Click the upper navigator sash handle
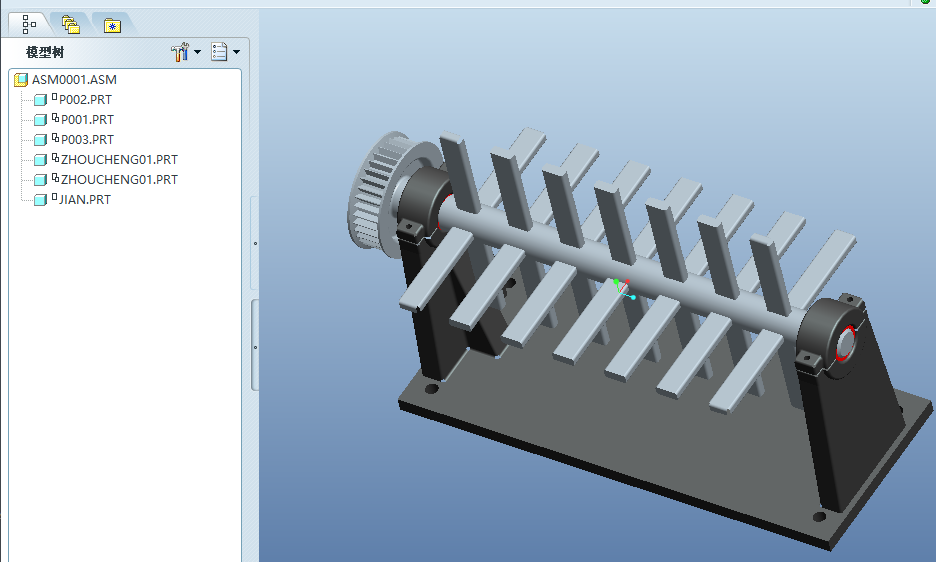936x562 pixels. click(x=255, y=243)
